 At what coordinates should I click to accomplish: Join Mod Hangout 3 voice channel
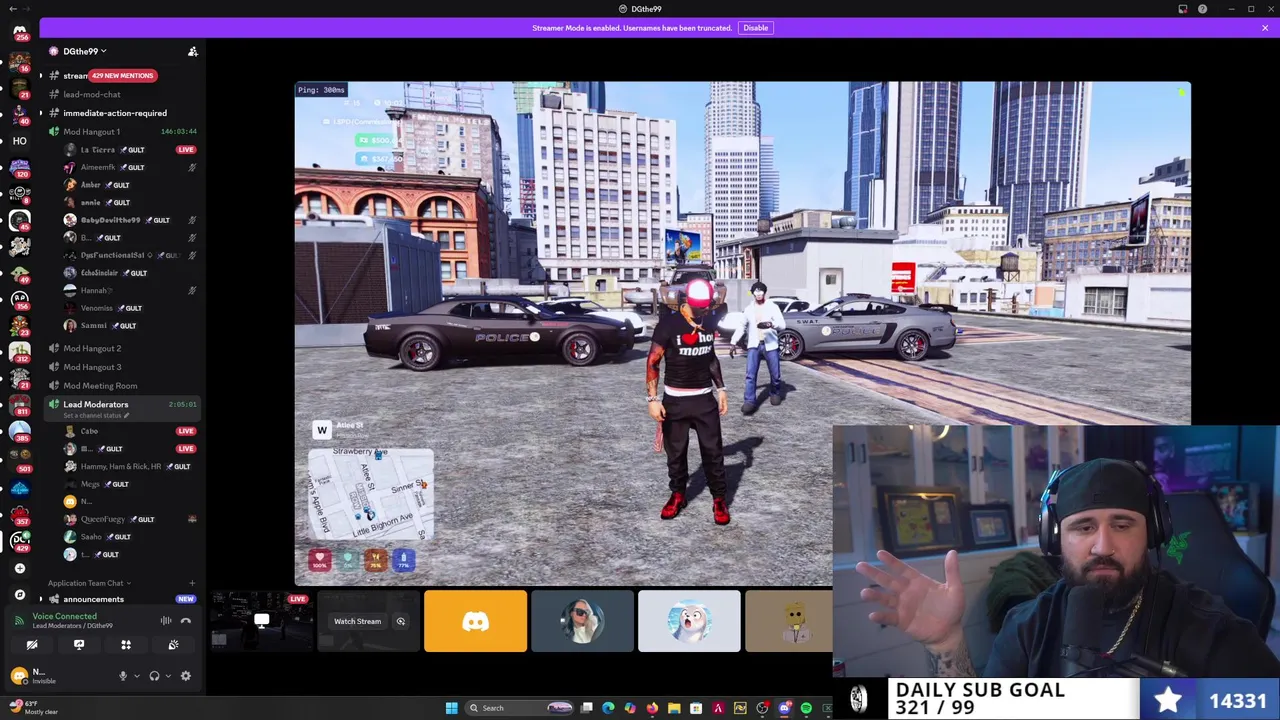(92, 367)
